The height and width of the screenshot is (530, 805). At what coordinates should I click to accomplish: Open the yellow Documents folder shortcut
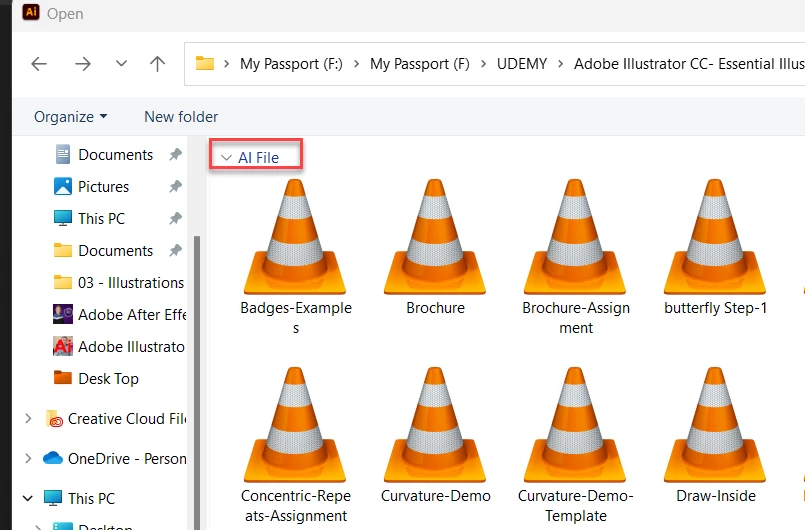pos(116,251)
